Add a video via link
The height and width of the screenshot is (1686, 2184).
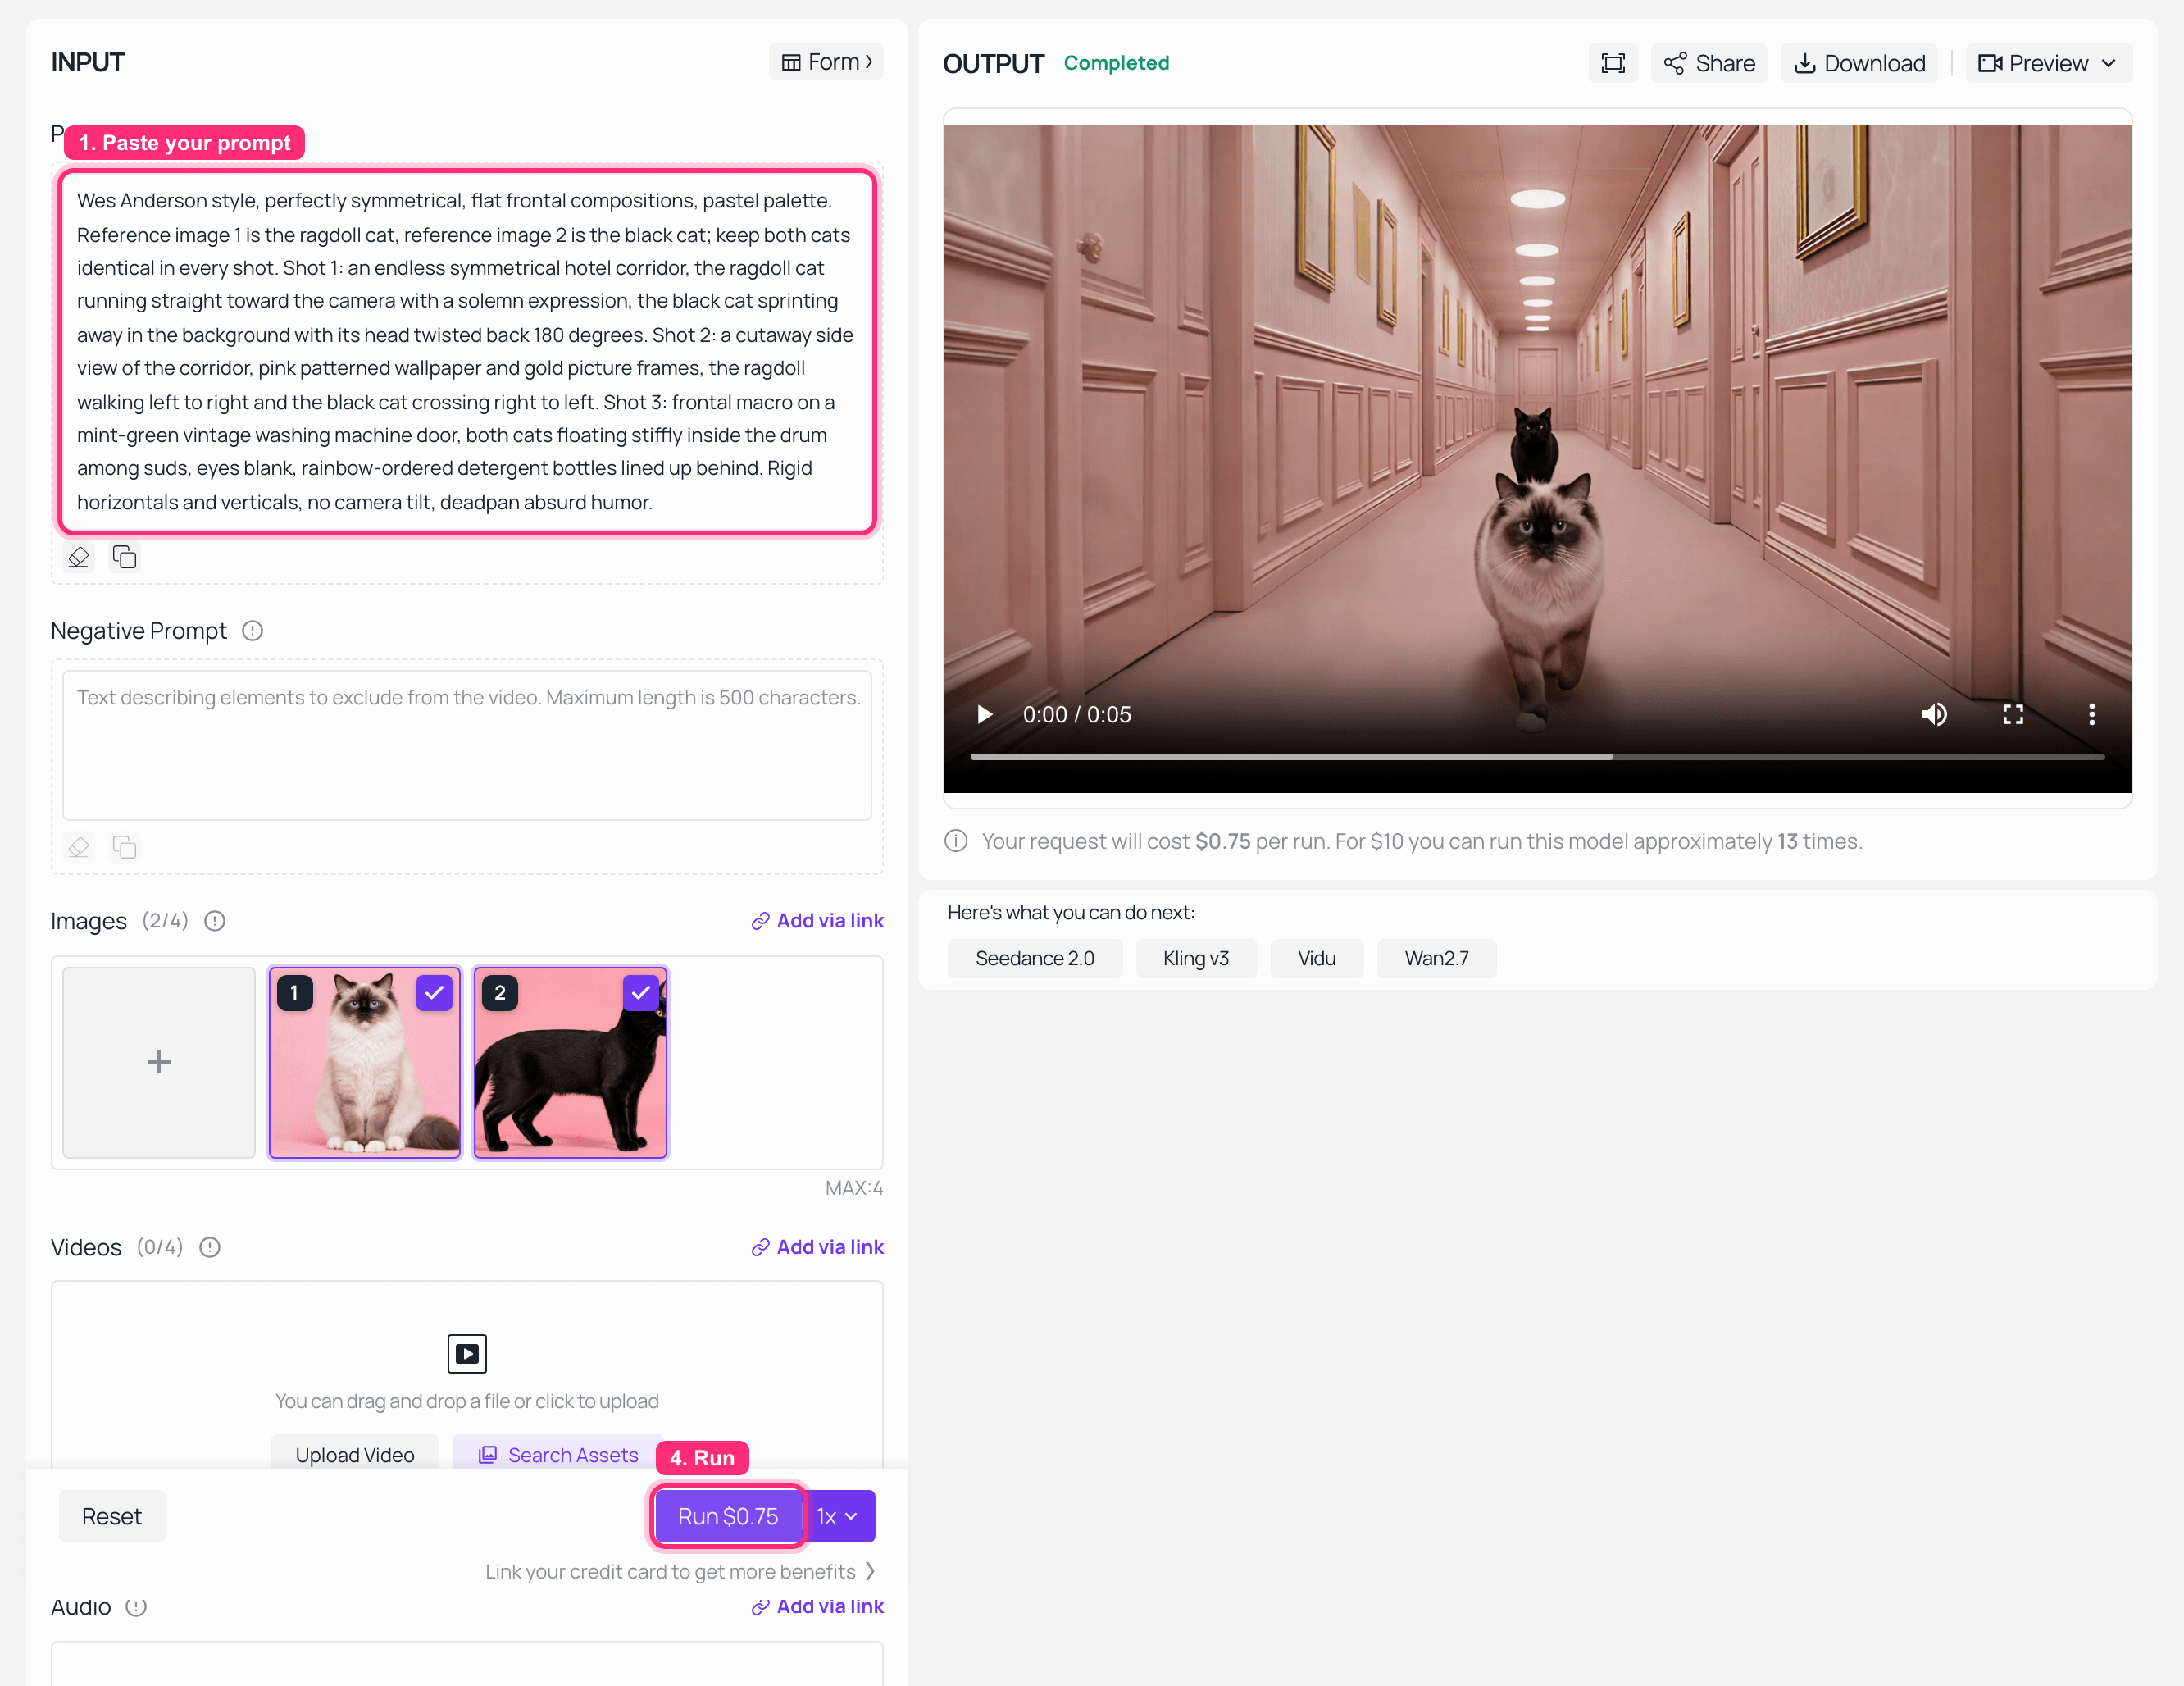(x=817, y=1247)
